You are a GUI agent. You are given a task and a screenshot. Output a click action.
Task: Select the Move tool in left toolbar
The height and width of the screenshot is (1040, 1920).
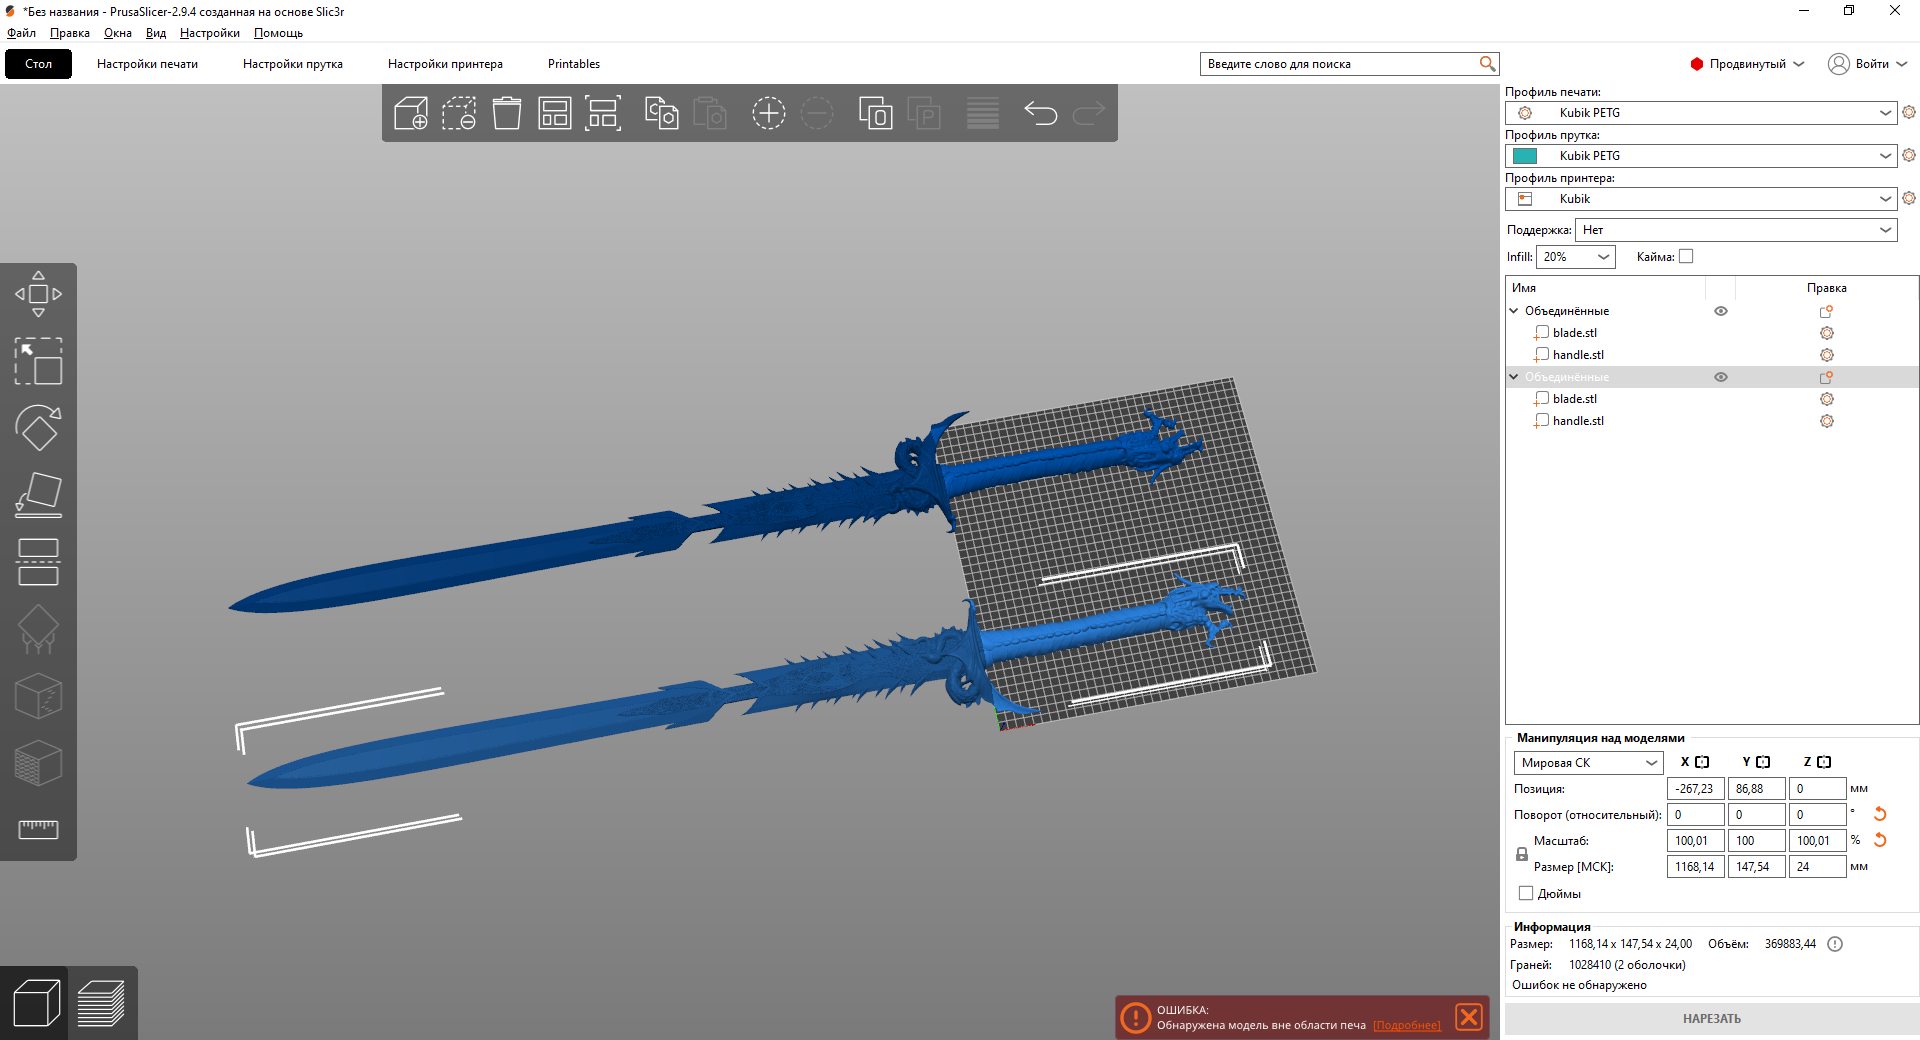pos(38,294)
